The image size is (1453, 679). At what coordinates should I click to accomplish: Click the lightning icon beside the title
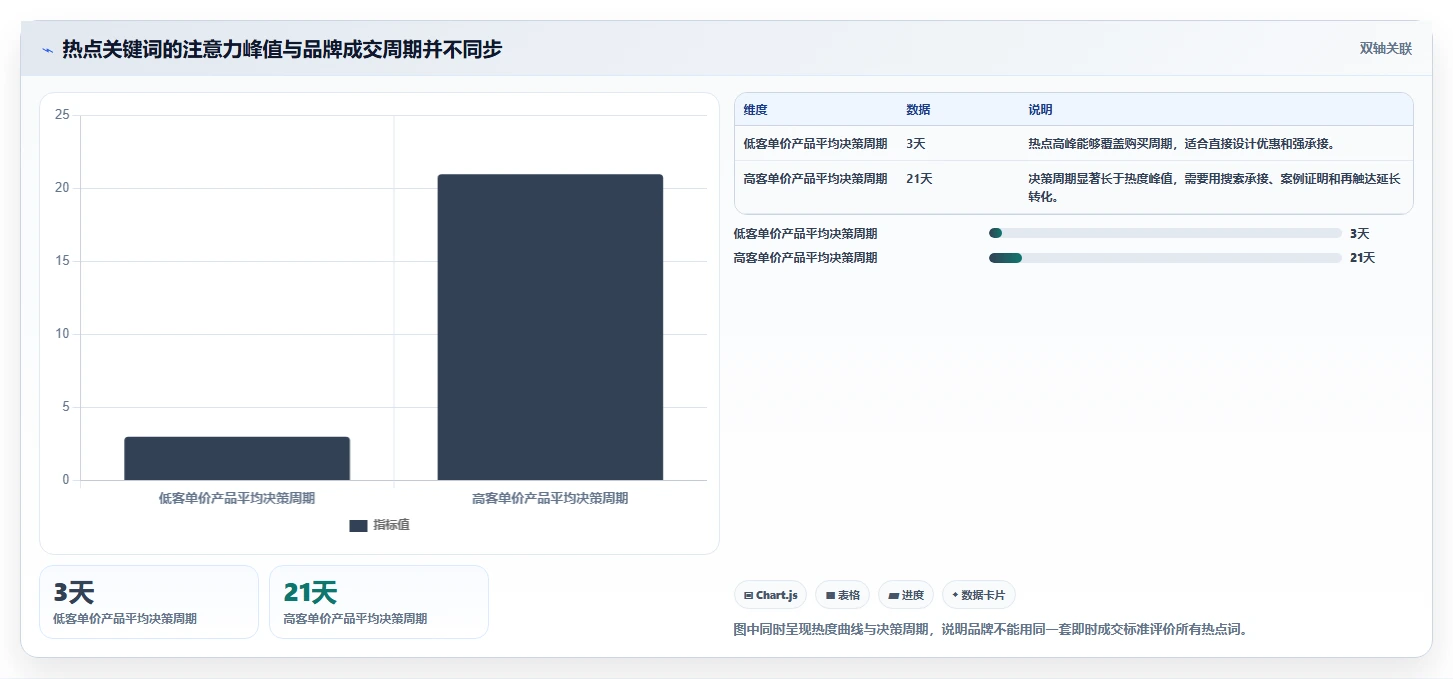click(47, 50)
